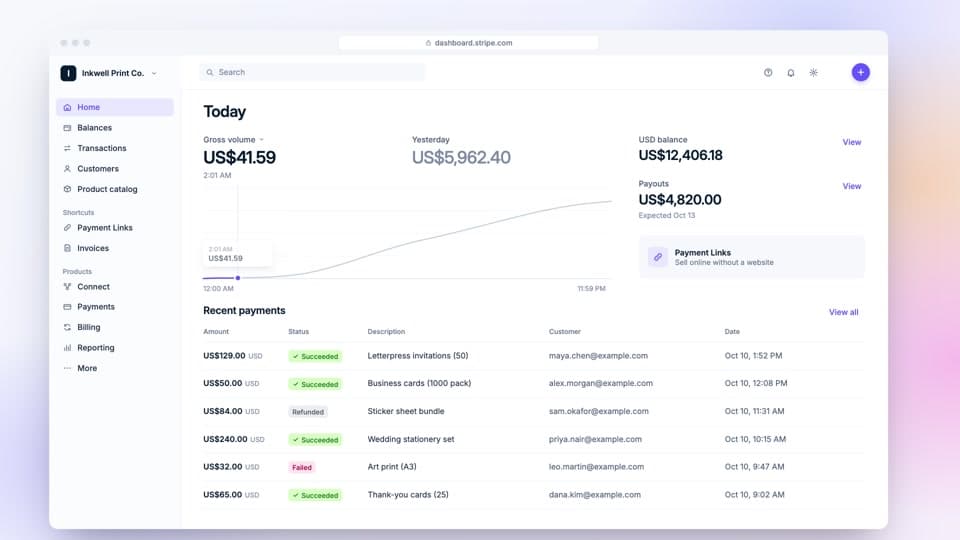
Task: Click customer leo.martin@example.com
Action: [596, 467]
